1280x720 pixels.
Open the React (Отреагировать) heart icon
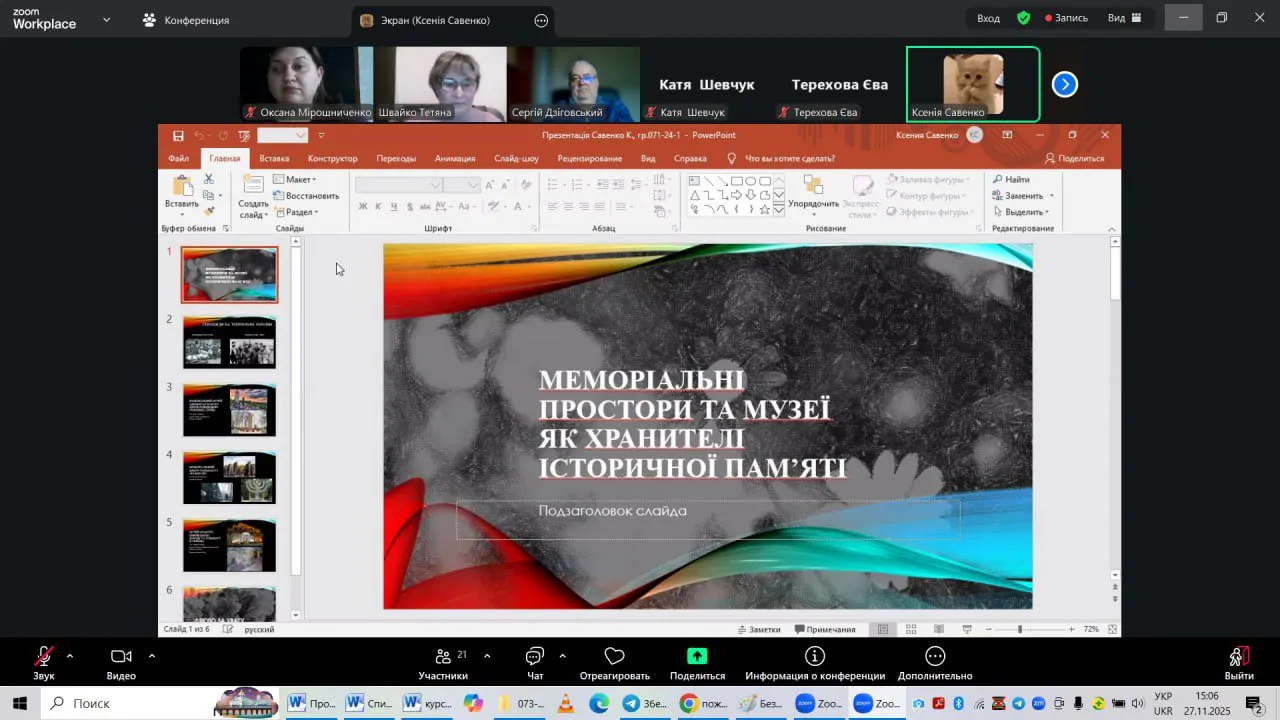[x=615, y=656]
